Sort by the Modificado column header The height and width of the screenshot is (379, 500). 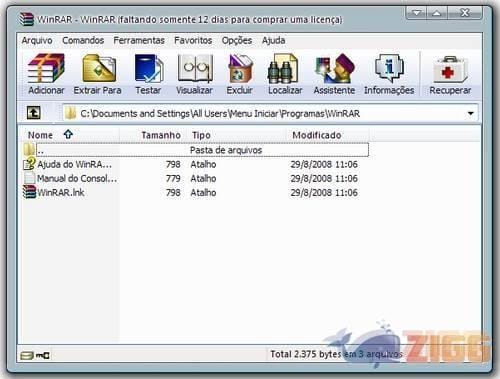click(x=317, y=135)
